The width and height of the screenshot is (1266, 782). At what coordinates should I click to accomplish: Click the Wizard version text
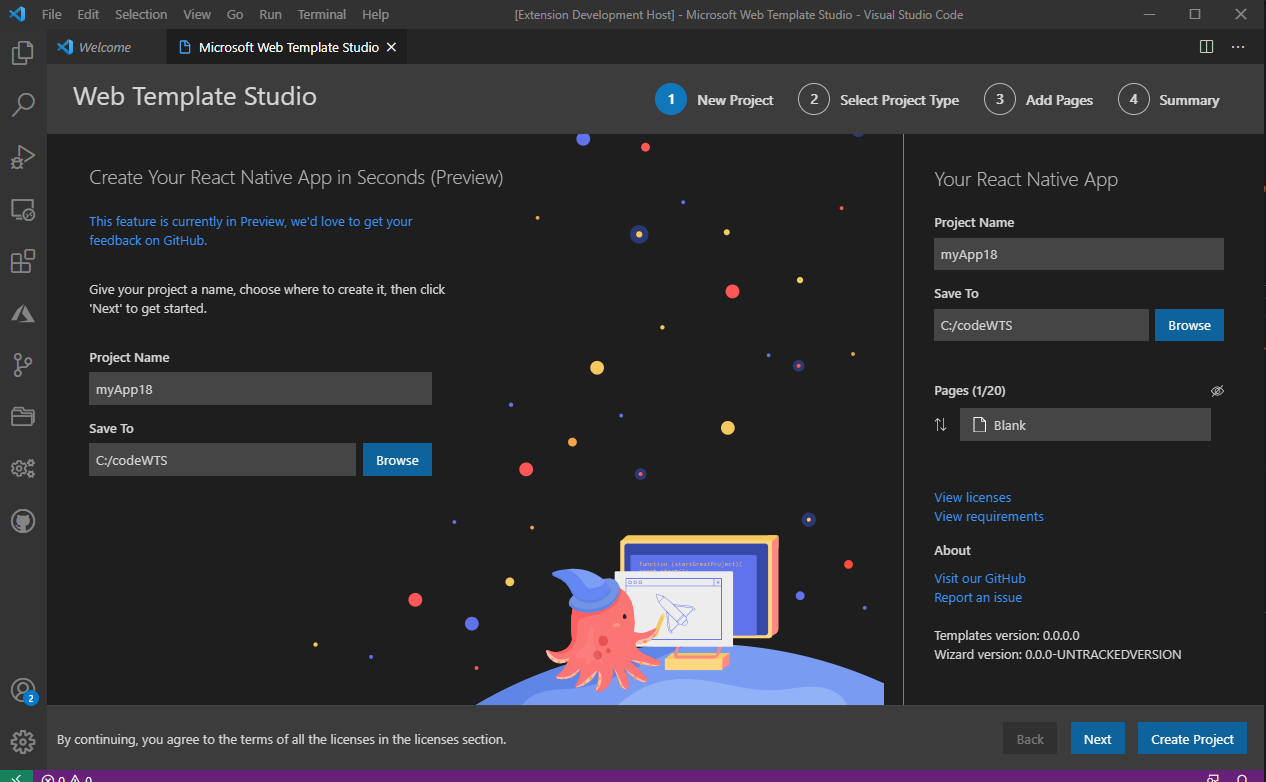click(1057, 654)
